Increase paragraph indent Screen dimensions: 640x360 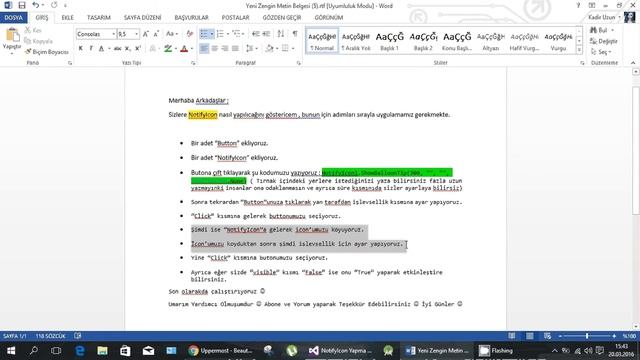pos(266,34)
